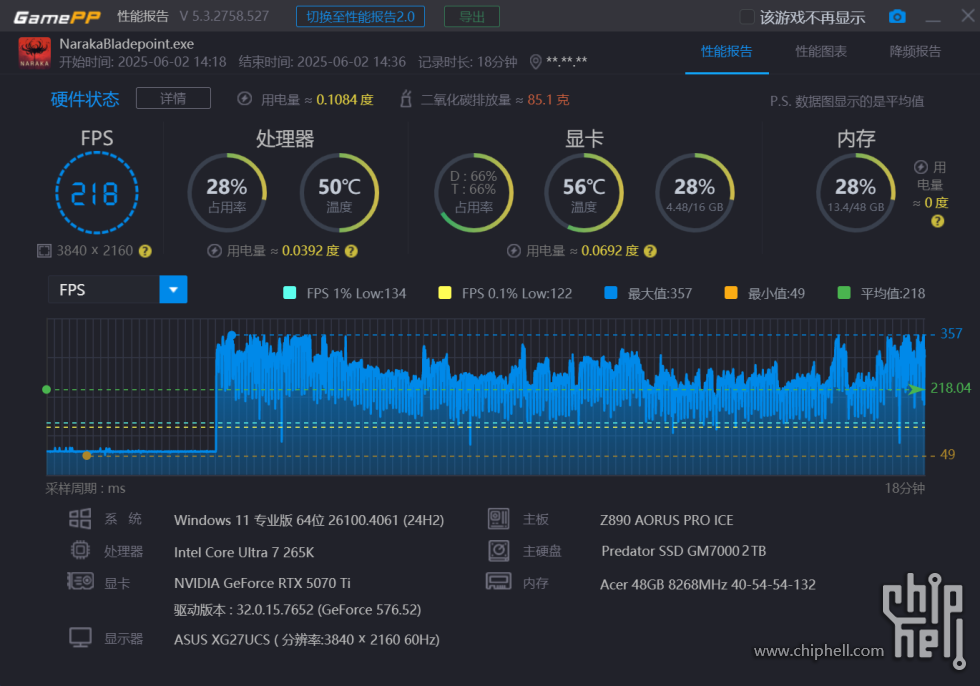Click 切换至性能报告2.0 button
Screen dimensions: 980x686
click(360, 17)
